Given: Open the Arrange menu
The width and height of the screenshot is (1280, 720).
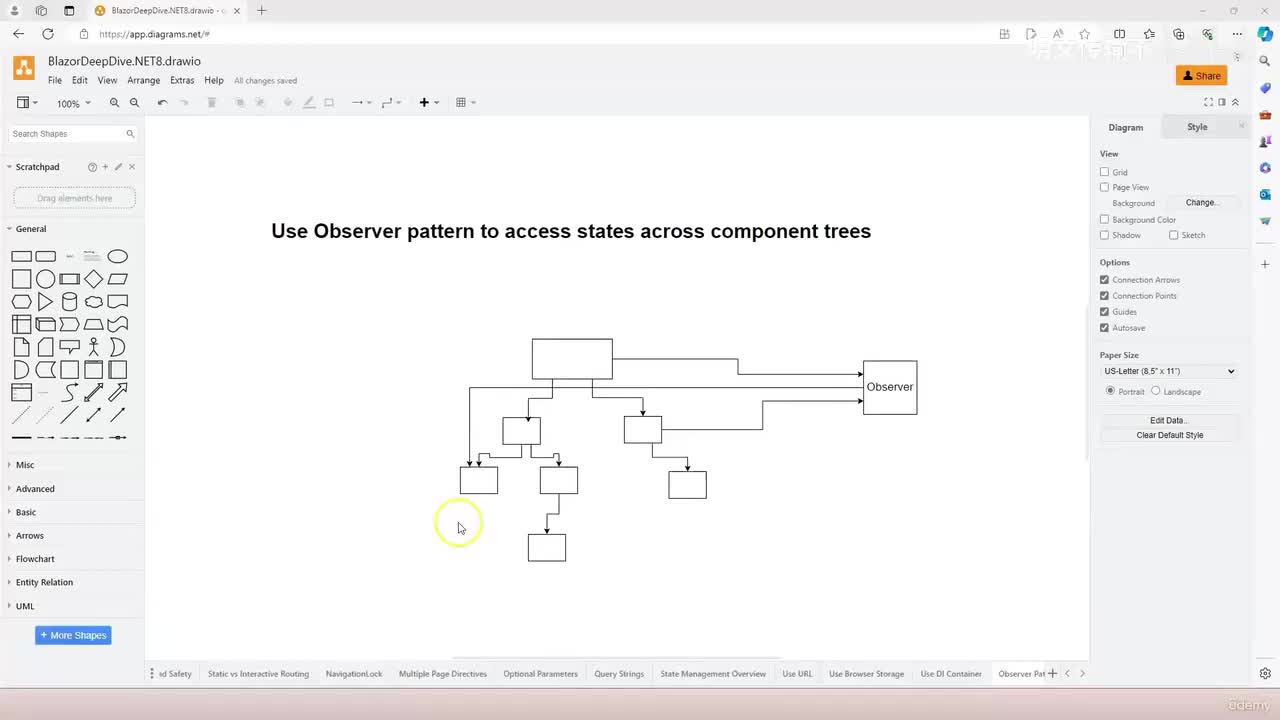Looking at the screenshot, I should [x=144, y=81].
